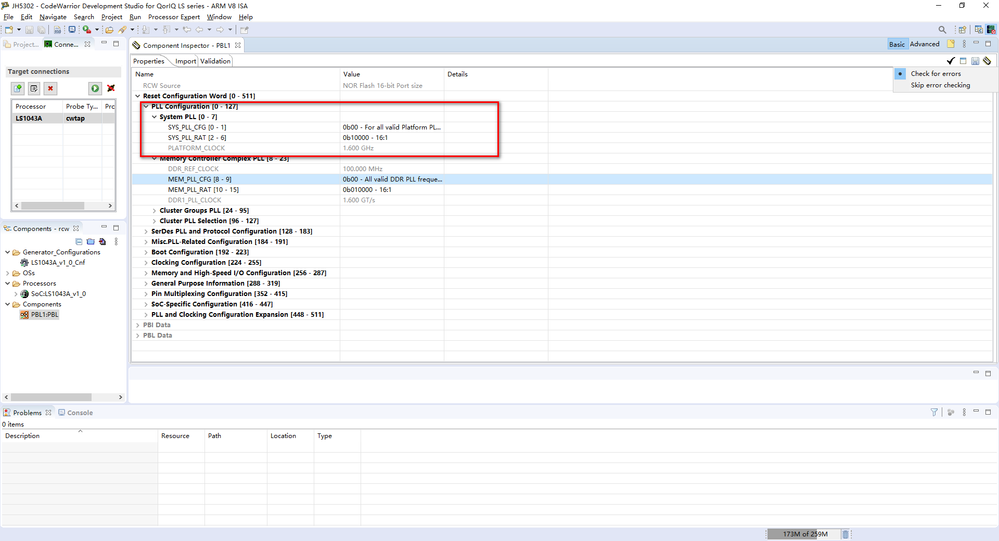Click the ruler icon in inspector toolbar
Screen dimensions: 999x541
987,61
